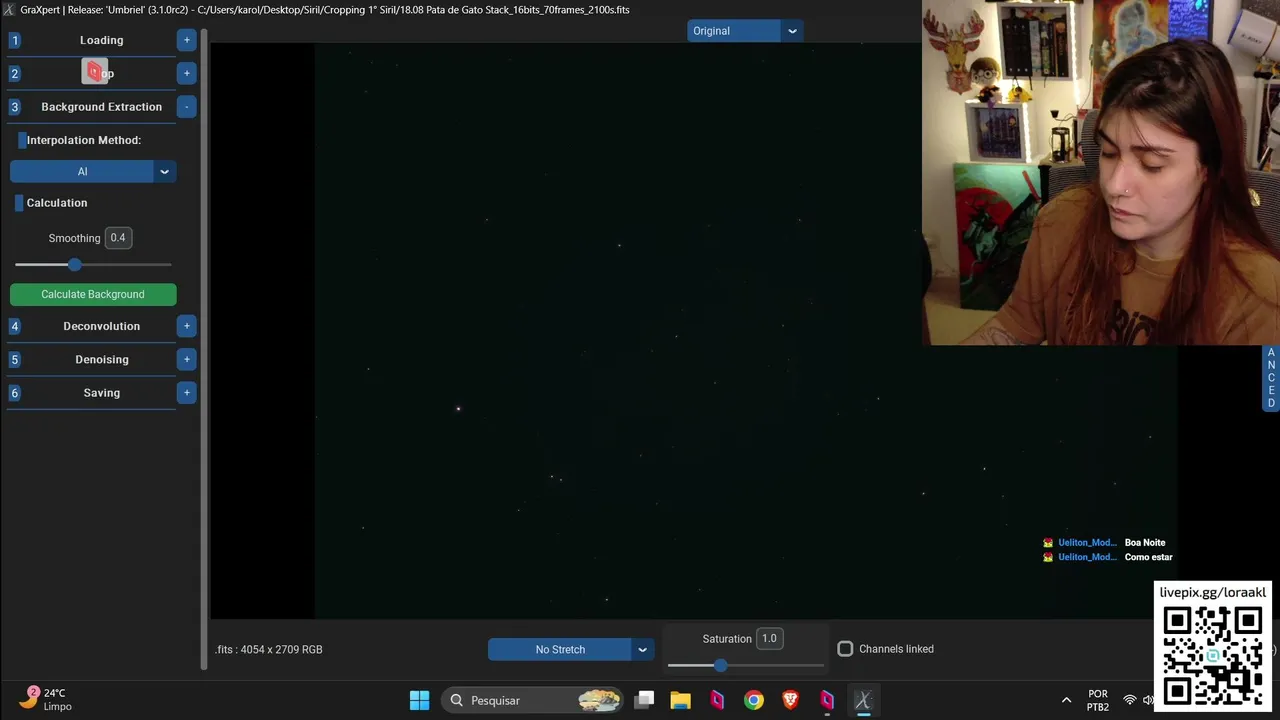Open Brave browser from the taskbar
This screenshot has height=720, width=1280.
coord(790,700)
